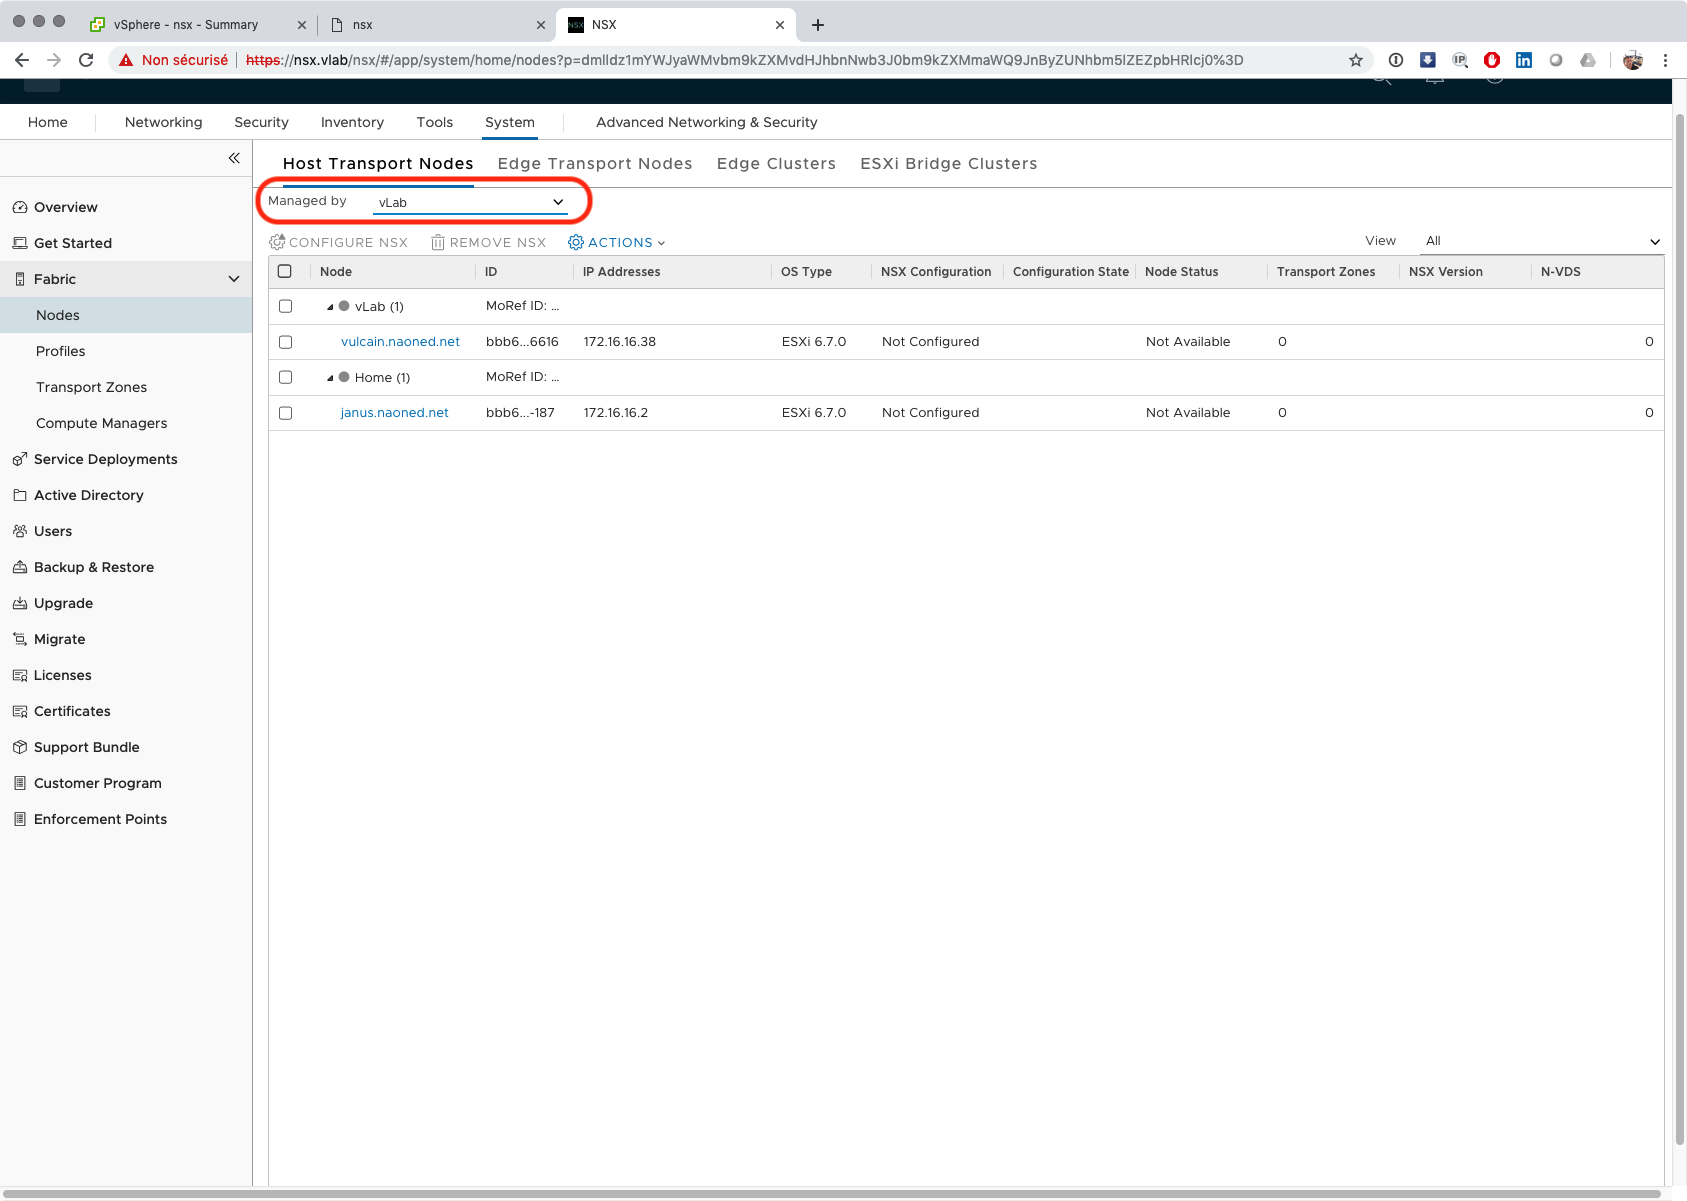This screenshot has width=1687, height=1201.
Task: Open the View All filter dropdown
Action: click(1541, 241)
